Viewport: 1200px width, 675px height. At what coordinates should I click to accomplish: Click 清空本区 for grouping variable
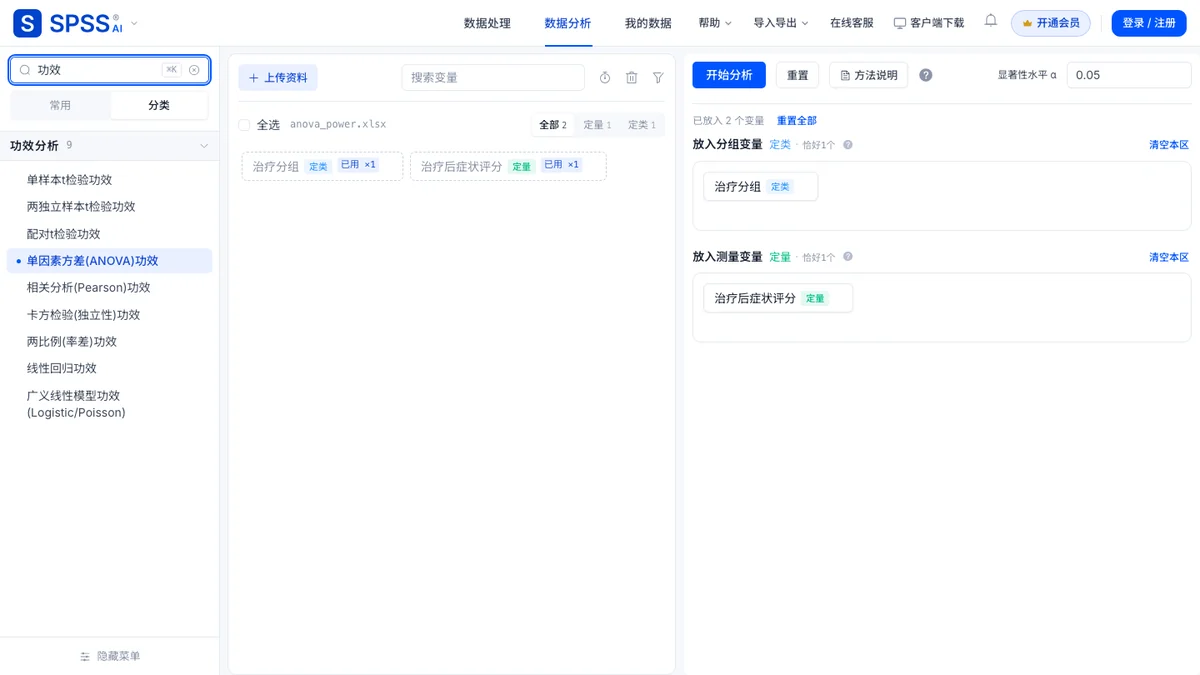tap(1169, 145)
